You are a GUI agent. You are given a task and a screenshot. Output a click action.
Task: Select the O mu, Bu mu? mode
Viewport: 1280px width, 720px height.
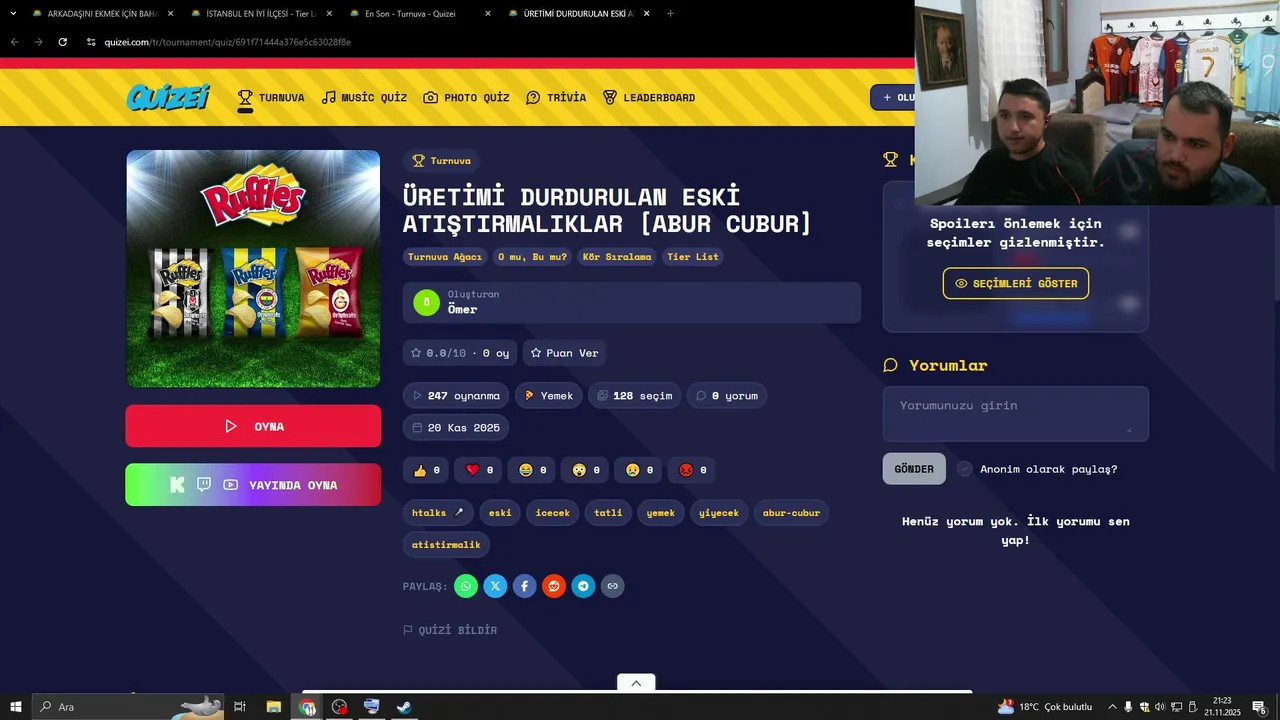click(532, 257)
